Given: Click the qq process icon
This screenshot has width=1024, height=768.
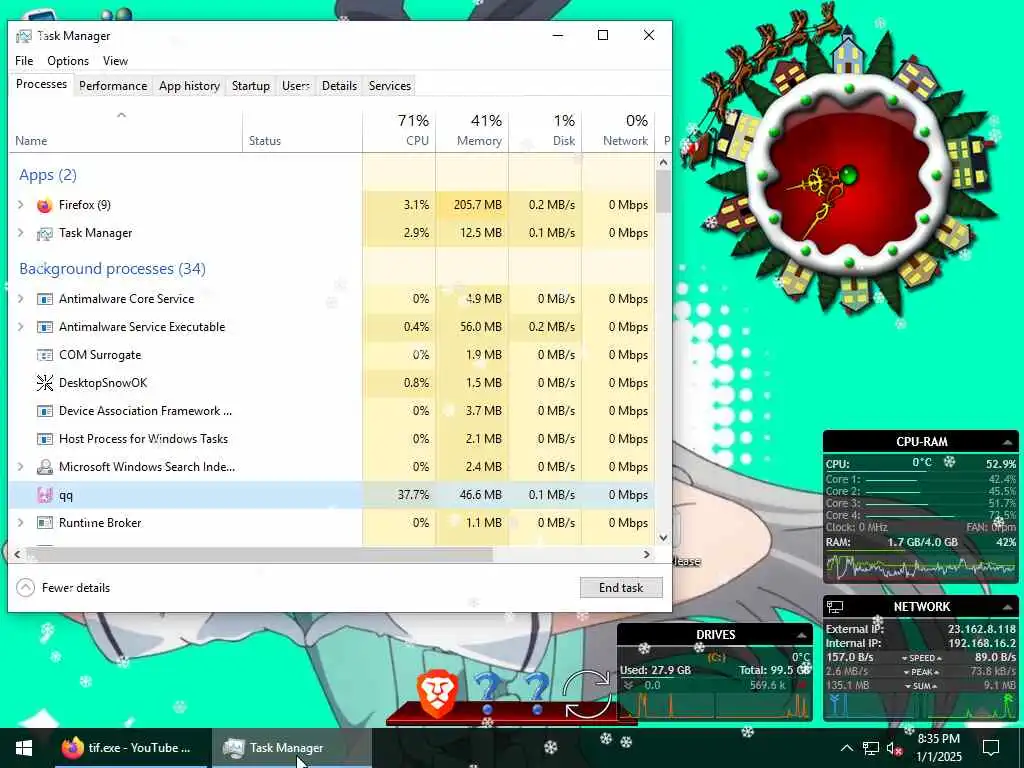Looking at the screenshot, I should [x=44, y=495].
